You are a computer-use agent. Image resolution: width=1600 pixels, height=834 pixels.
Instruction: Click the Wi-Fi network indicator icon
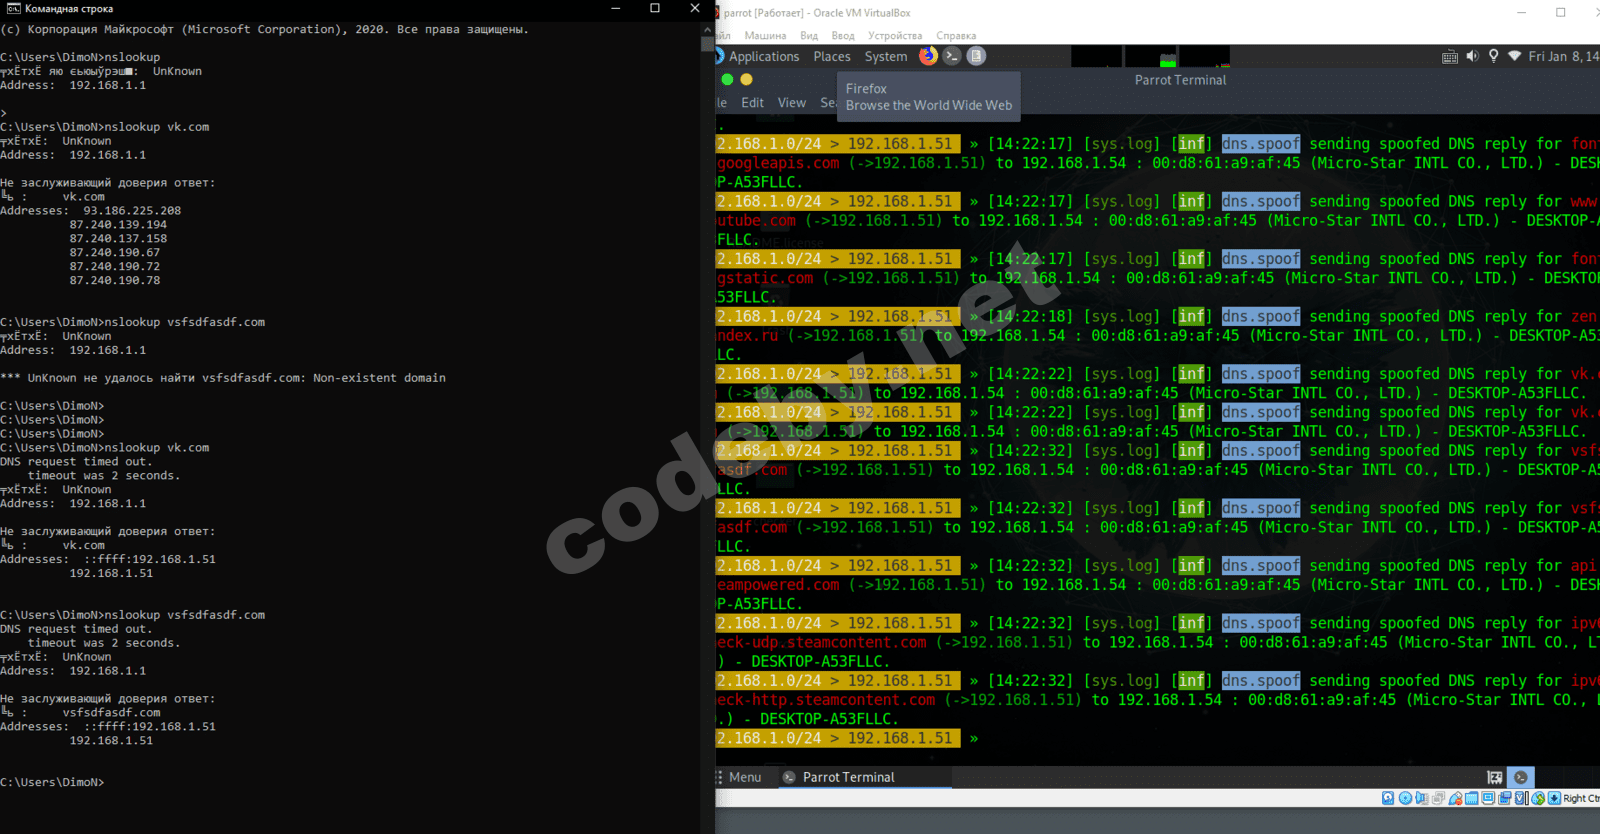(x=1514, y=56)
